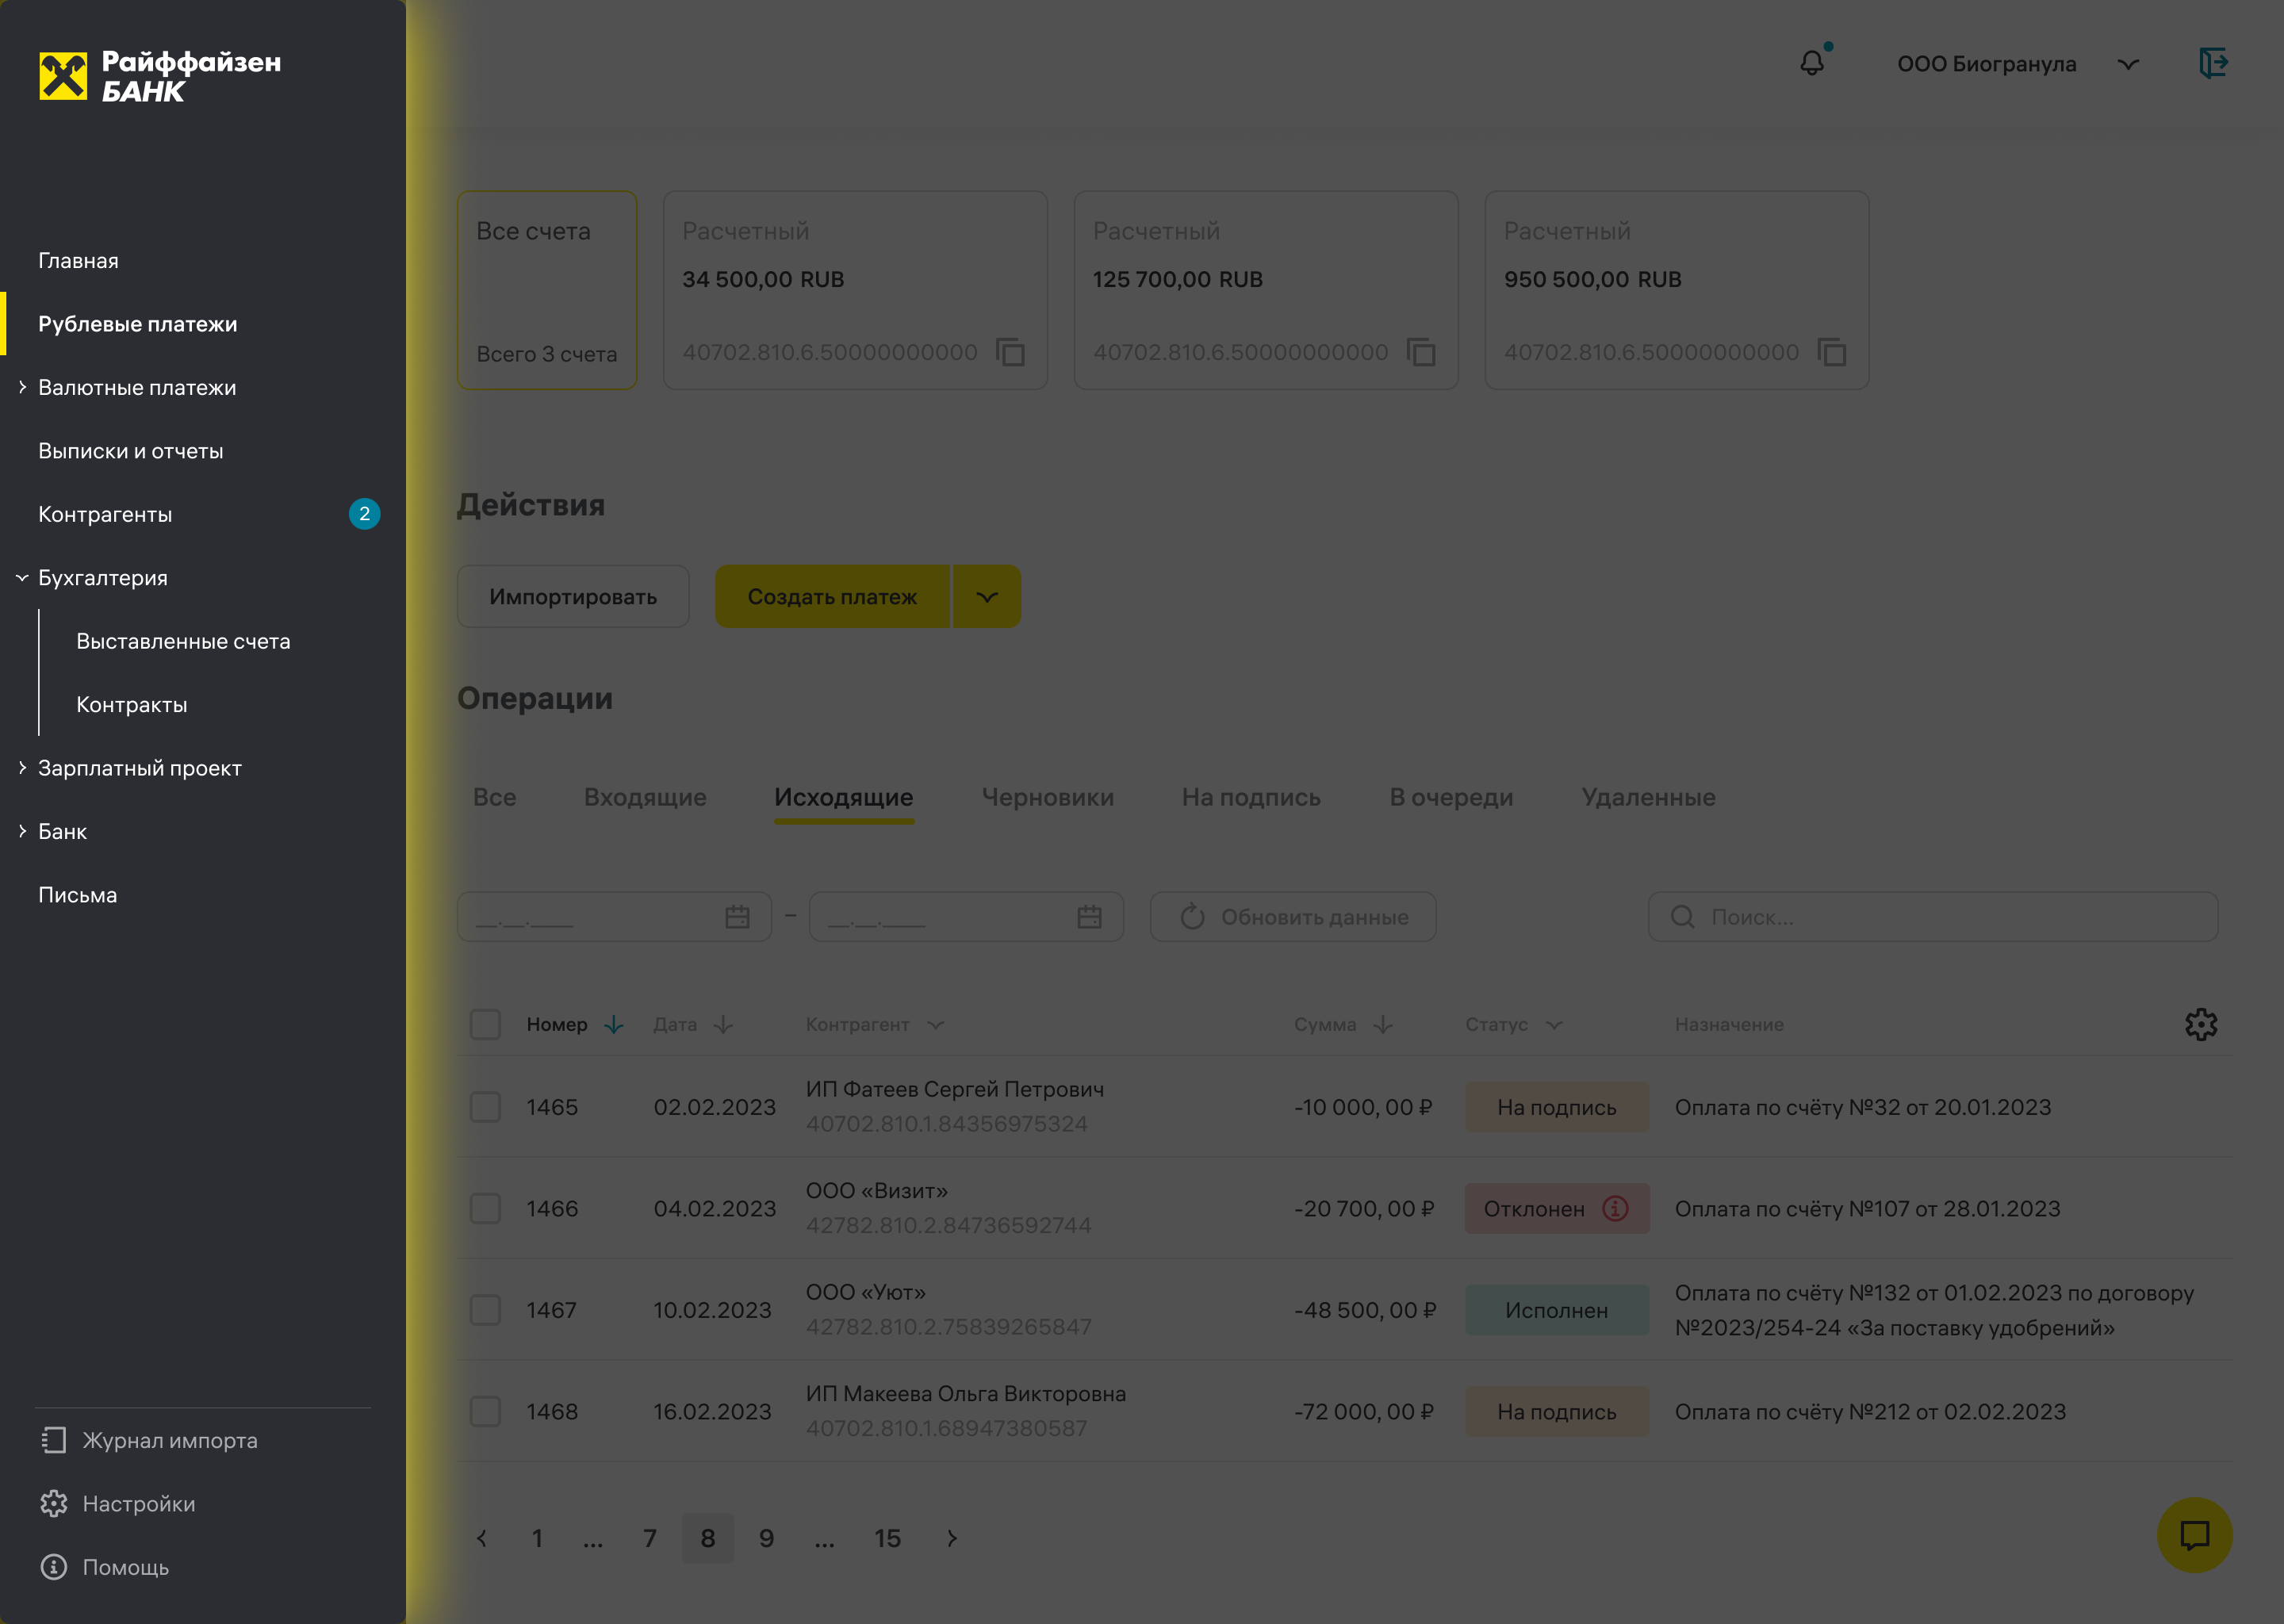This screenshot has height=1624, width=2284.
Task: Sort table by Сумма arrow
Action: (x=1383, y=1025)
